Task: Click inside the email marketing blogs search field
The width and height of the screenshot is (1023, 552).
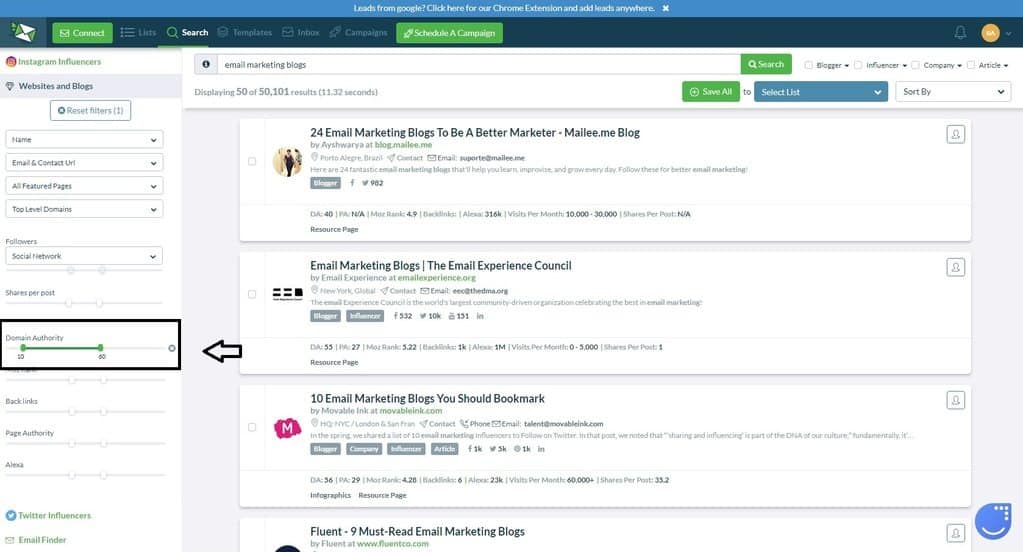Action: click(476, 64)
